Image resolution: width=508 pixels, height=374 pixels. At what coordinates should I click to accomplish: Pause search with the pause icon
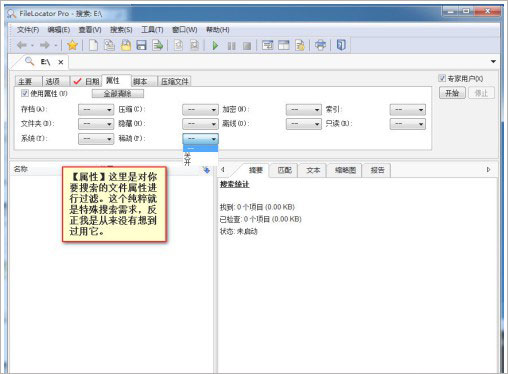[231, 46]
